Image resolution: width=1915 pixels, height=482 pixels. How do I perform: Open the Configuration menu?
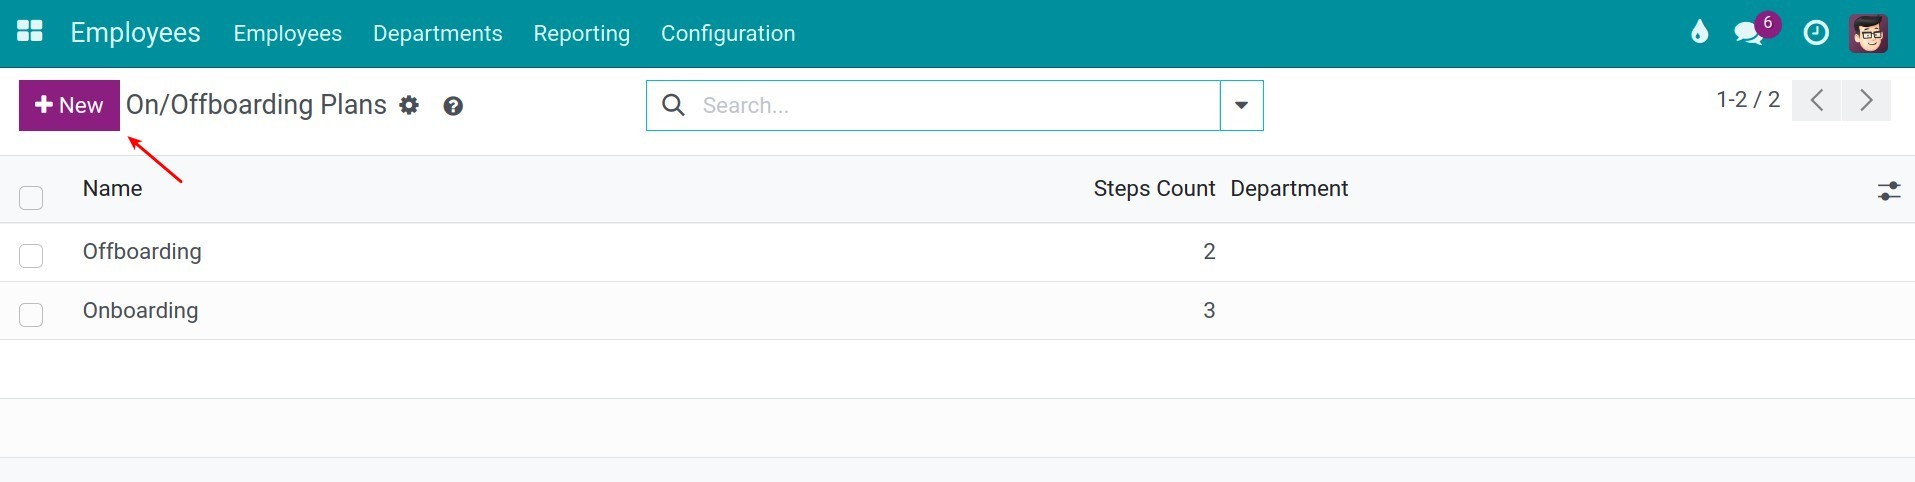(728, 33)
